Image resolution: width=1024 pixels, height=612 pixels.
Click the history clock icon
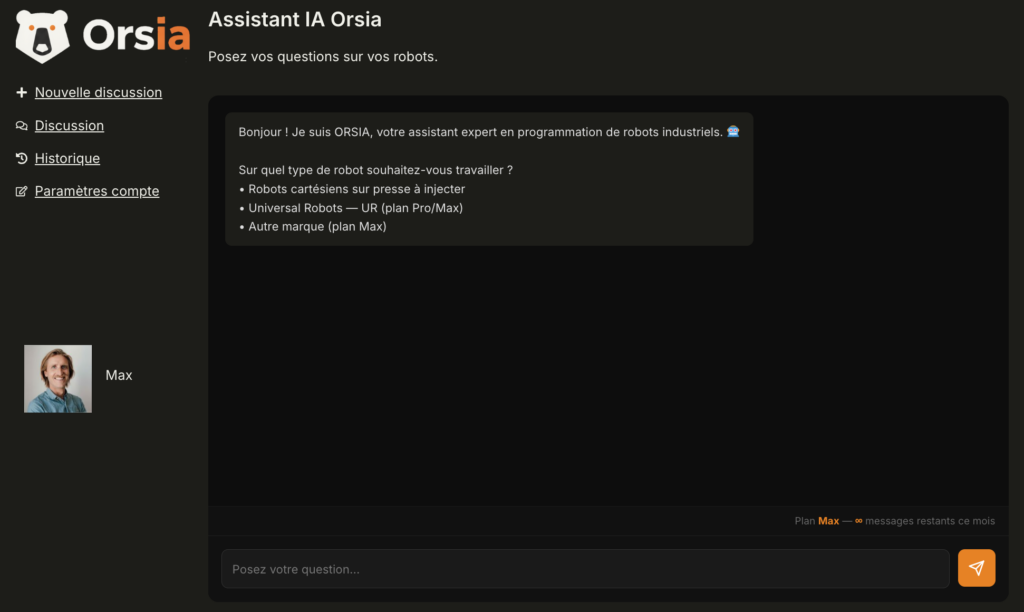[22, 159]
